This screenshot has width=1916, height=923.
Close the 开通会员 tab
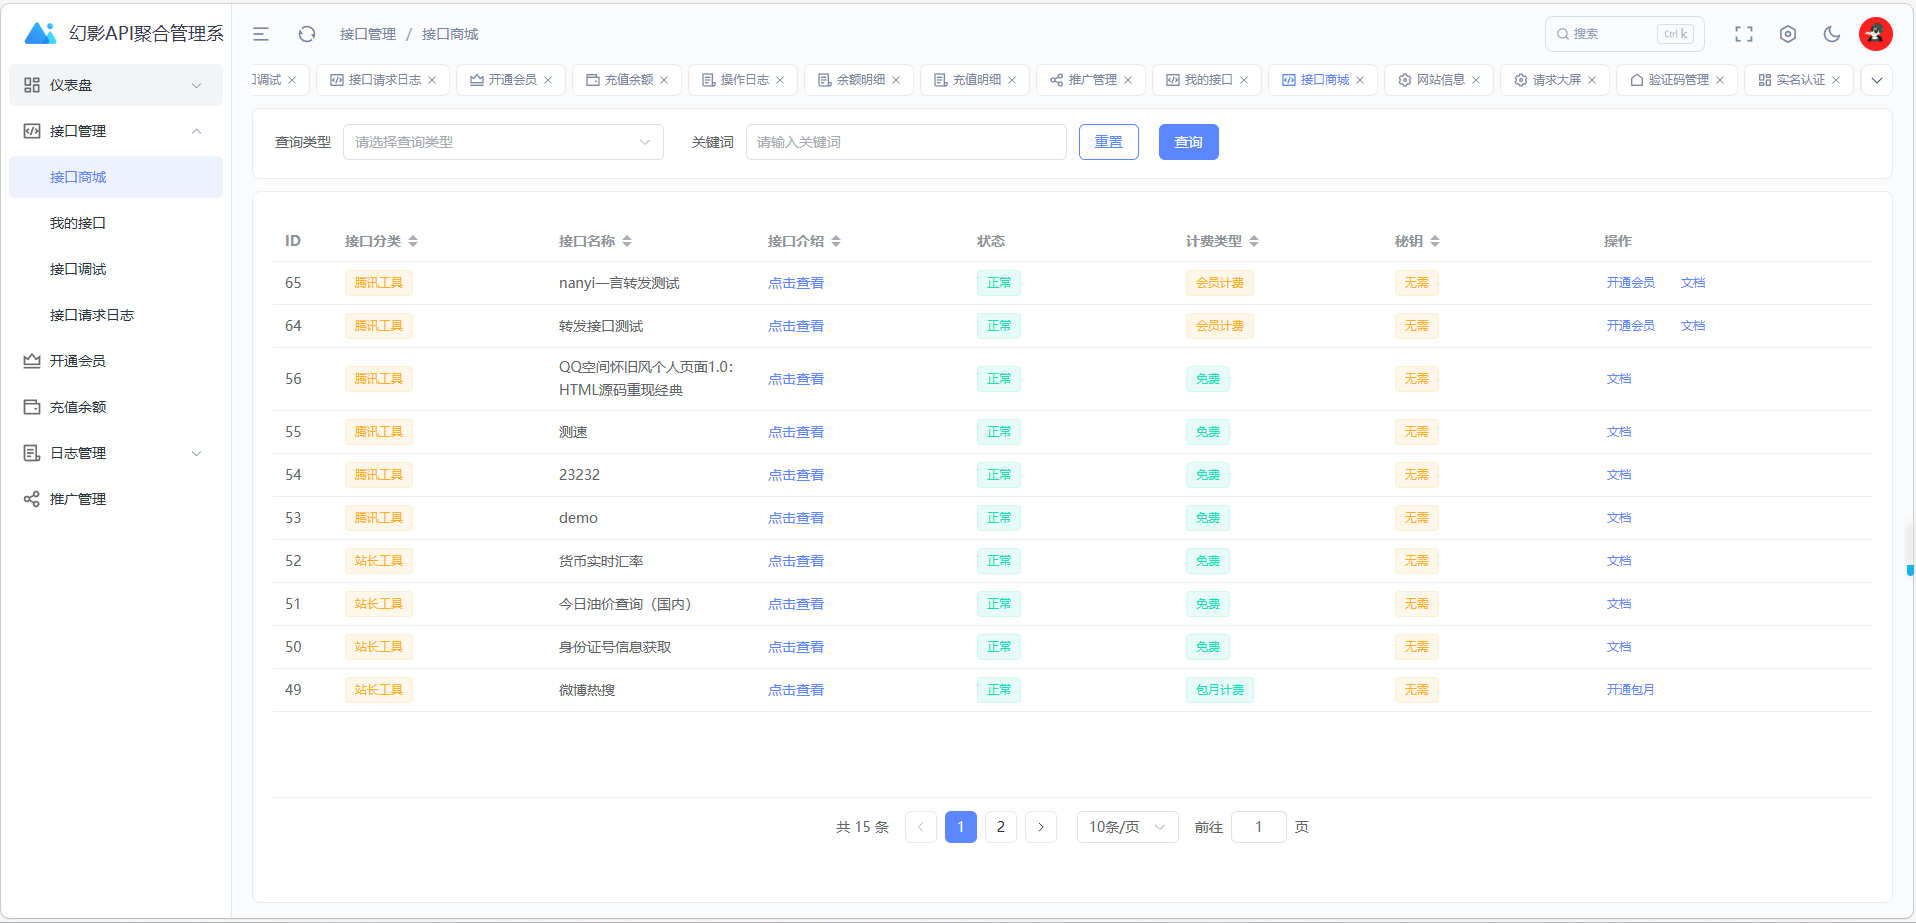(x=548, y=80)
